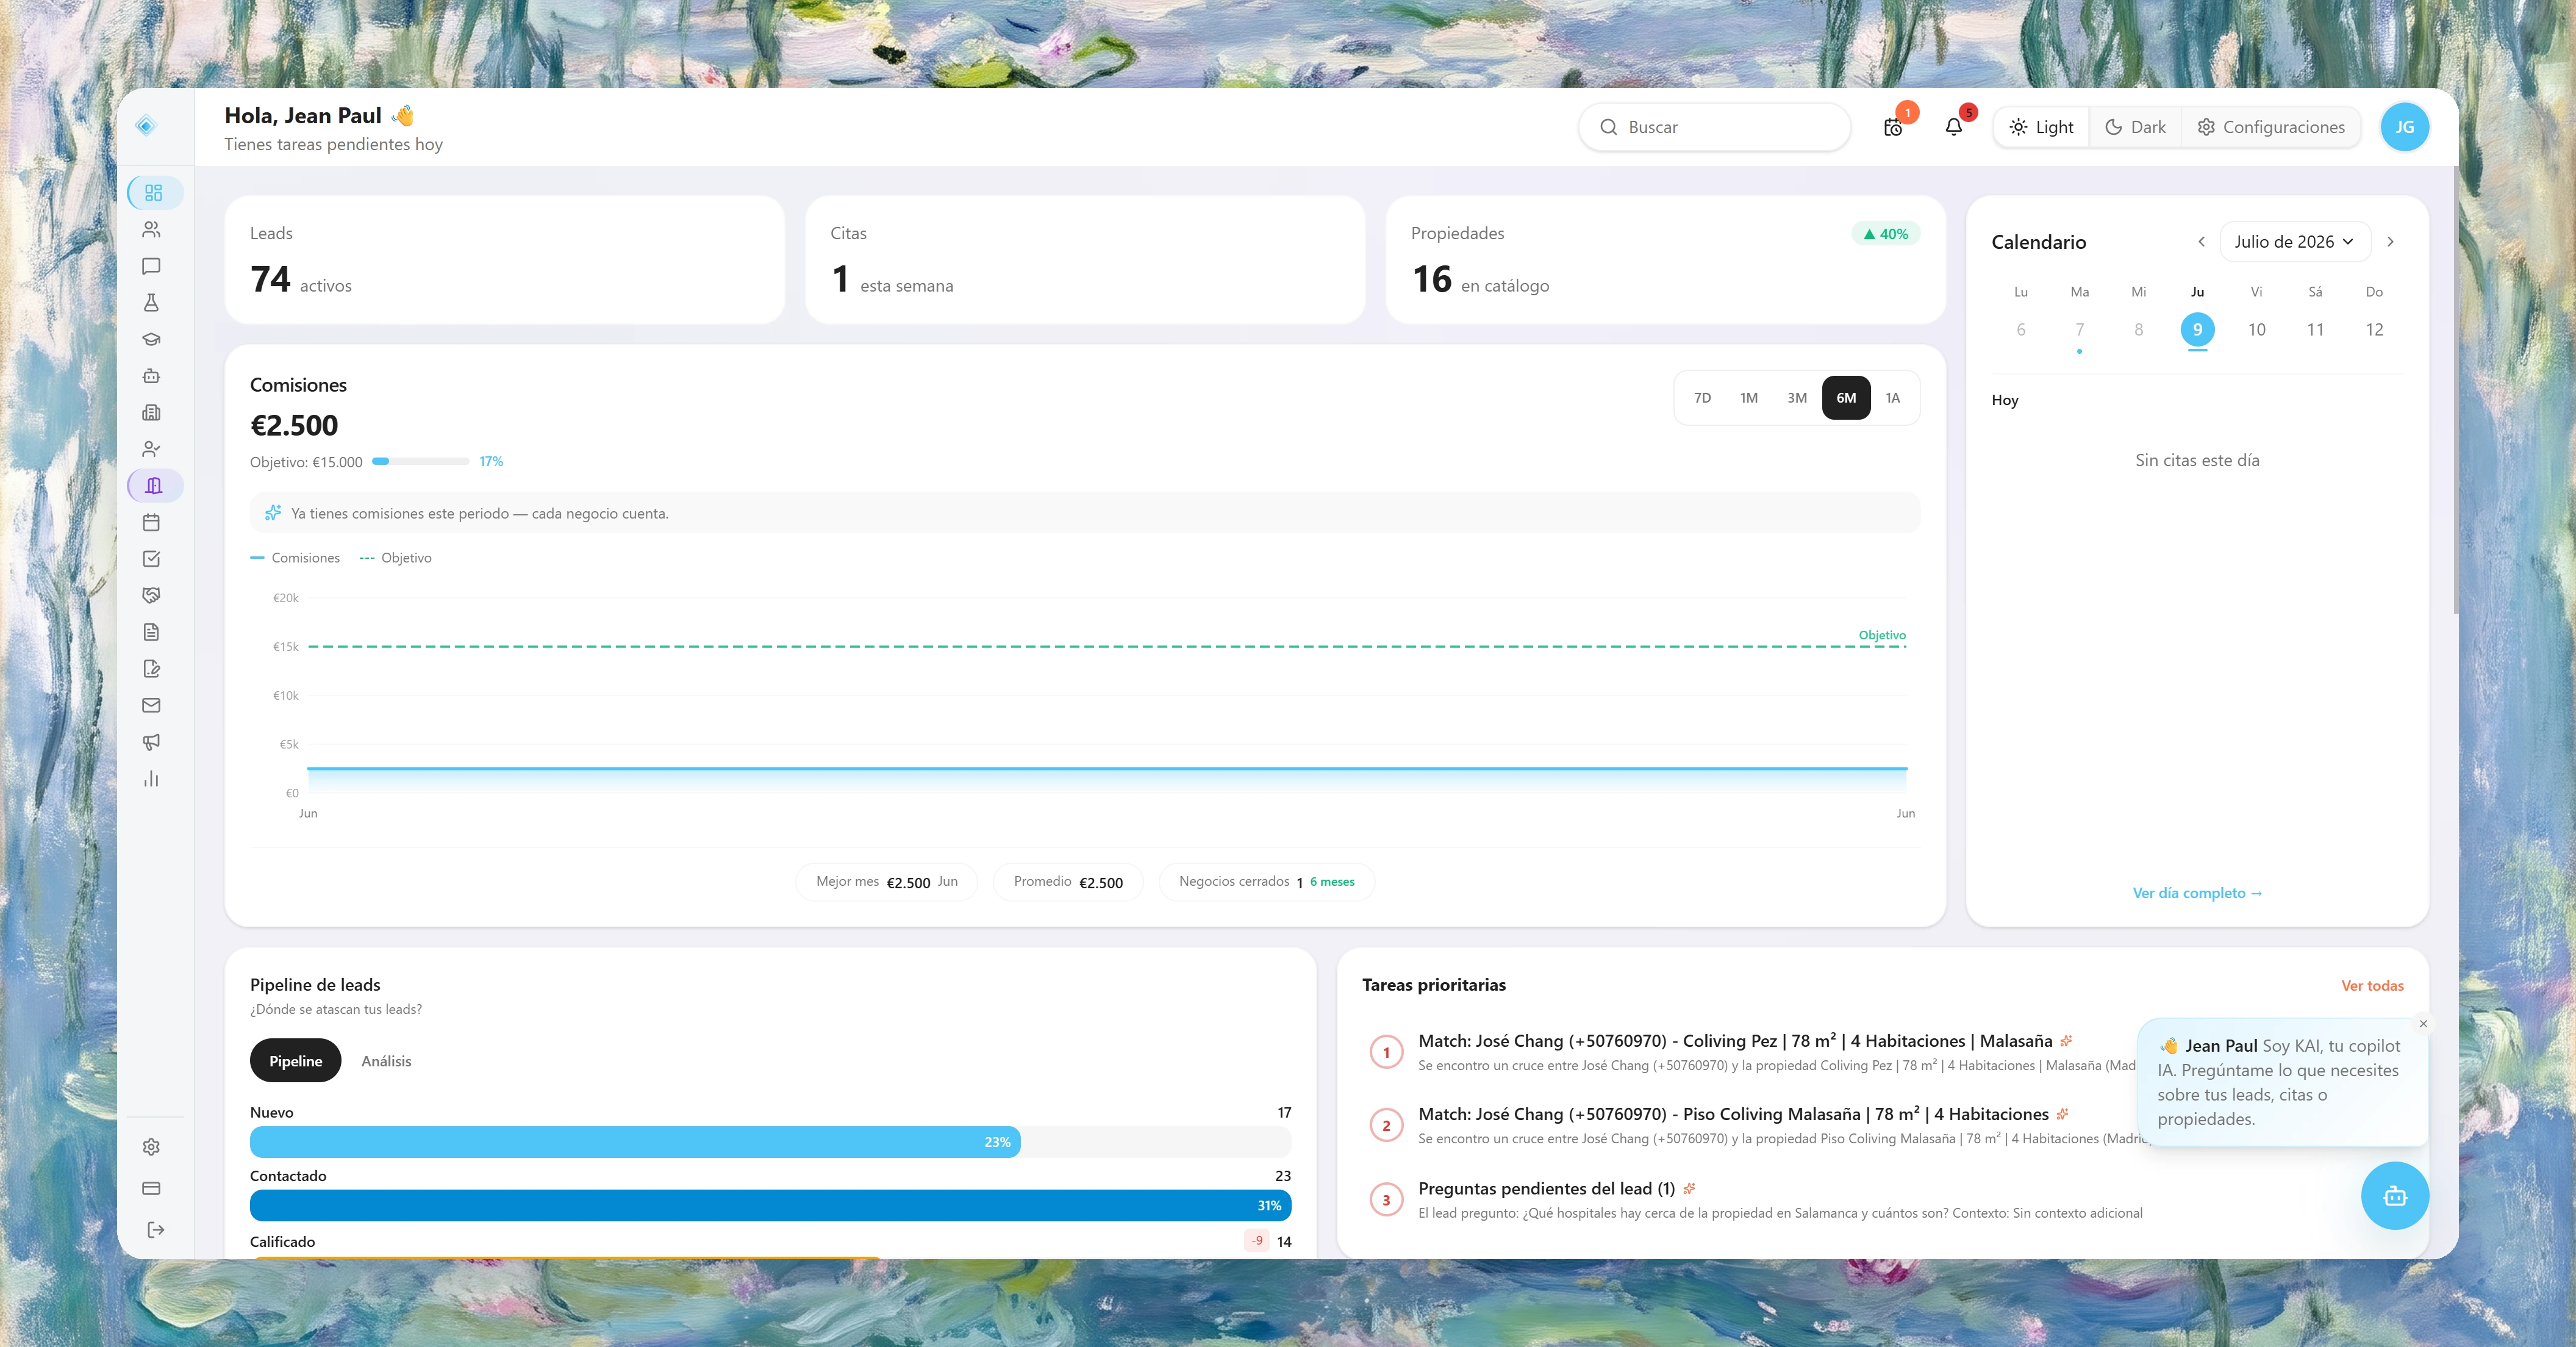The image size is (2576, 1347).
Task: Open the notifications bell icon
Action: coord(1953,127)
